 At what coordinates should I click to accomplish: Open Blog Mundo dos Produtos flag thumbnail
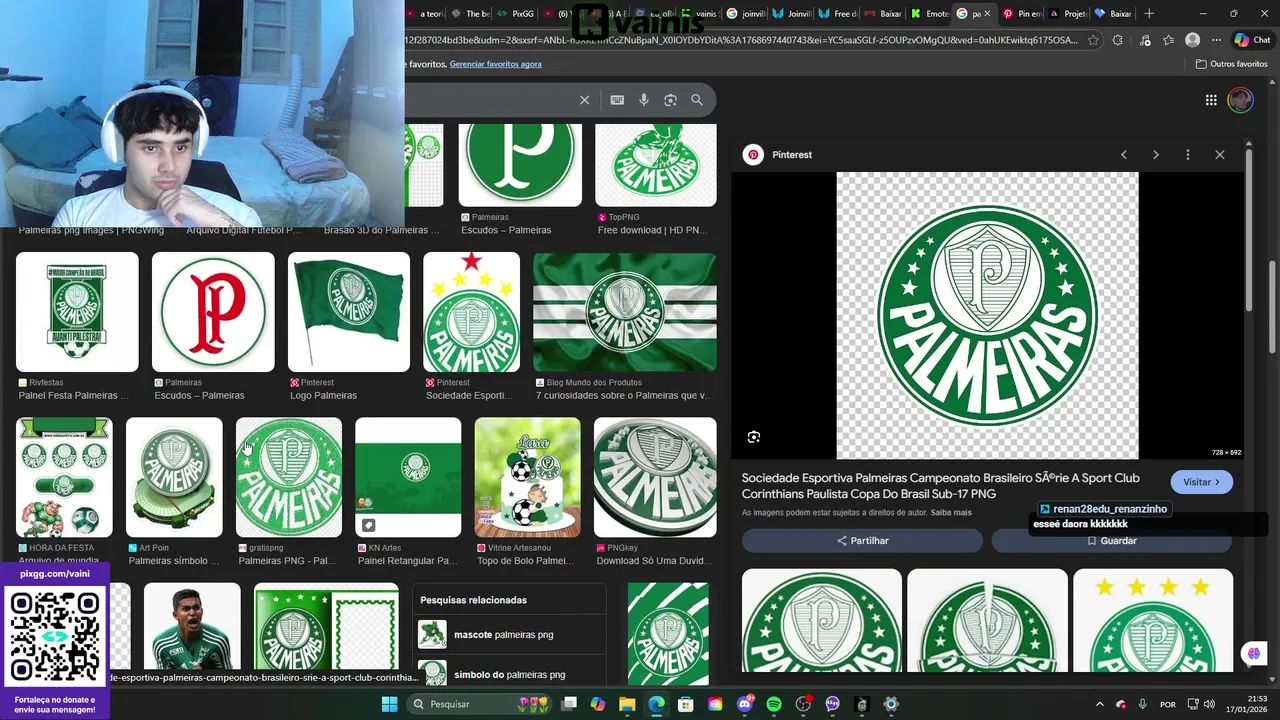tap(625, 312)
